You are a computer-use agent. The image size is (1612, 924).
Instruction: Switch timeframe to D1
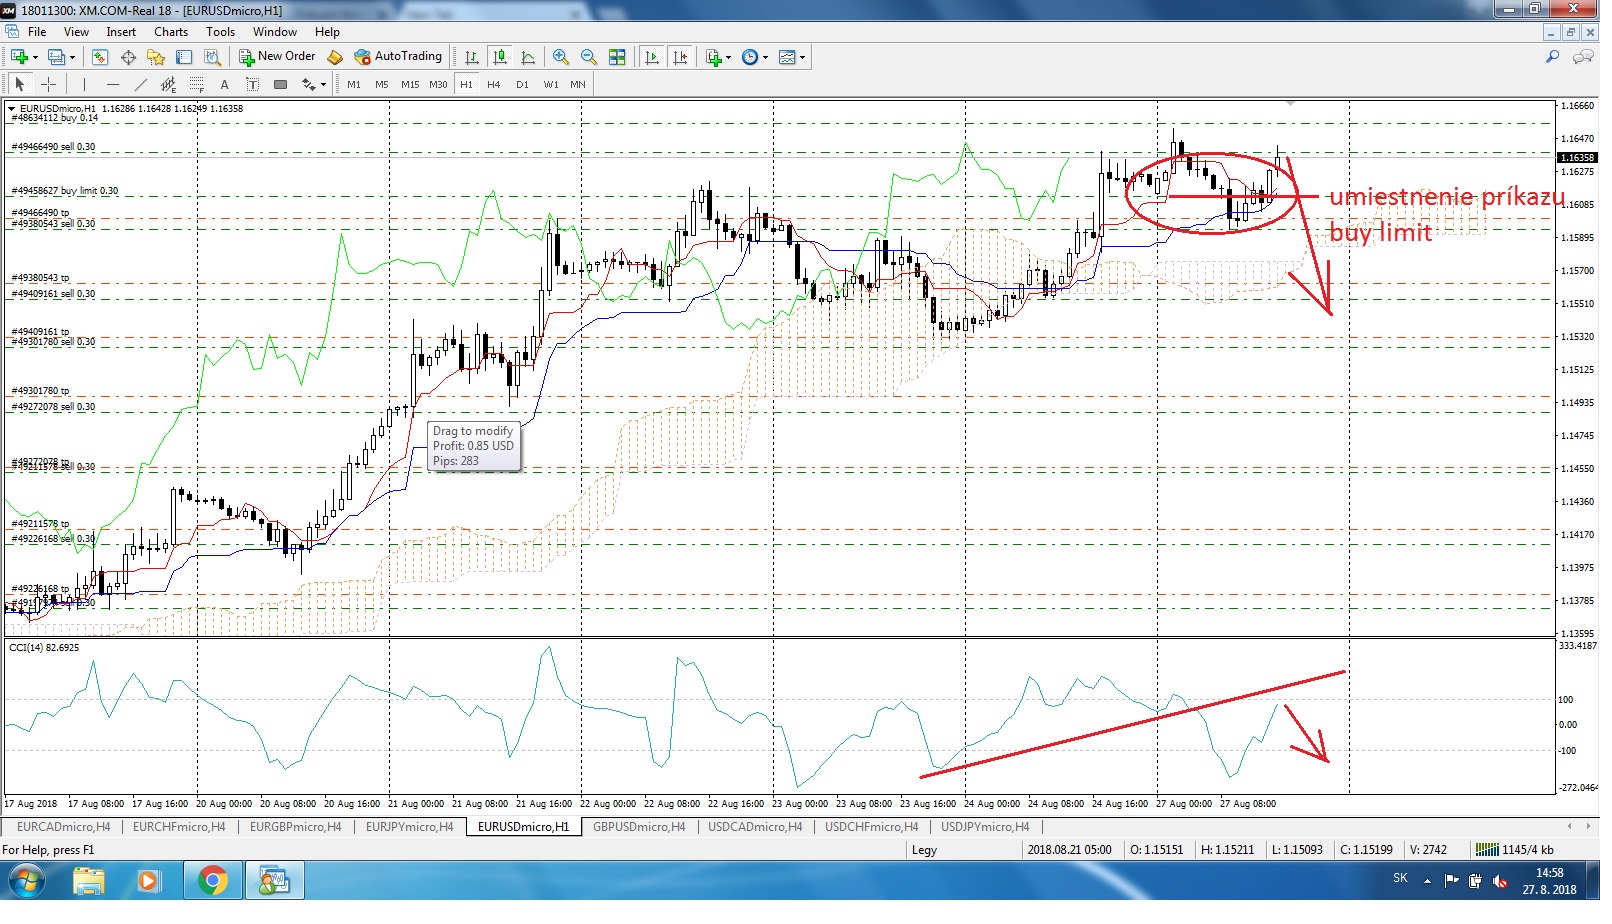522,85
